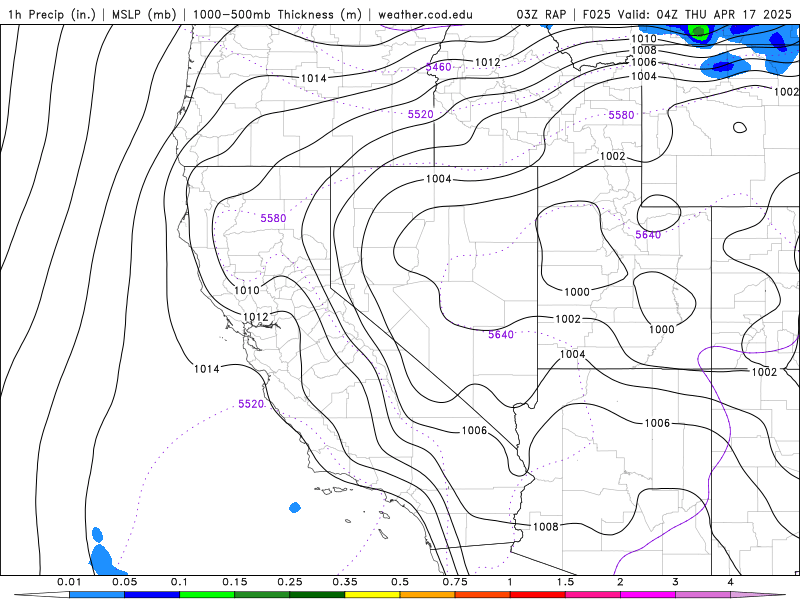The width and height of the screenshot is (800, 600).
Task: Click the '4' legend value
Action: click(x=730, y=582)
